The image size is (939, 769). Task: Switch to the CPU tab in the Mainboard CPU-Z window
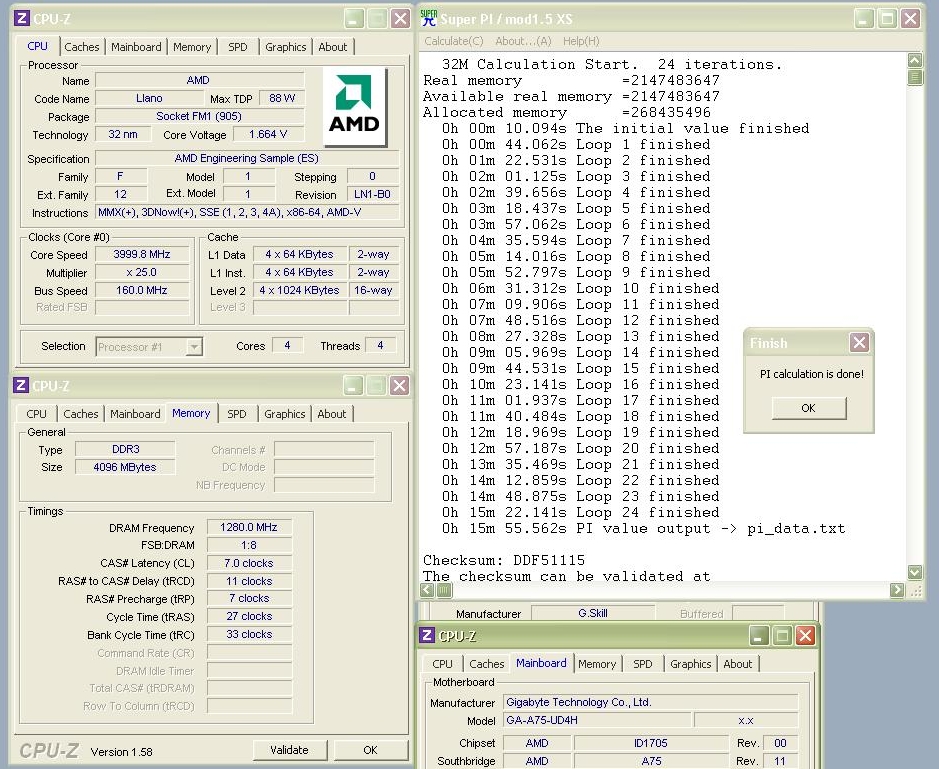[443, 664]
